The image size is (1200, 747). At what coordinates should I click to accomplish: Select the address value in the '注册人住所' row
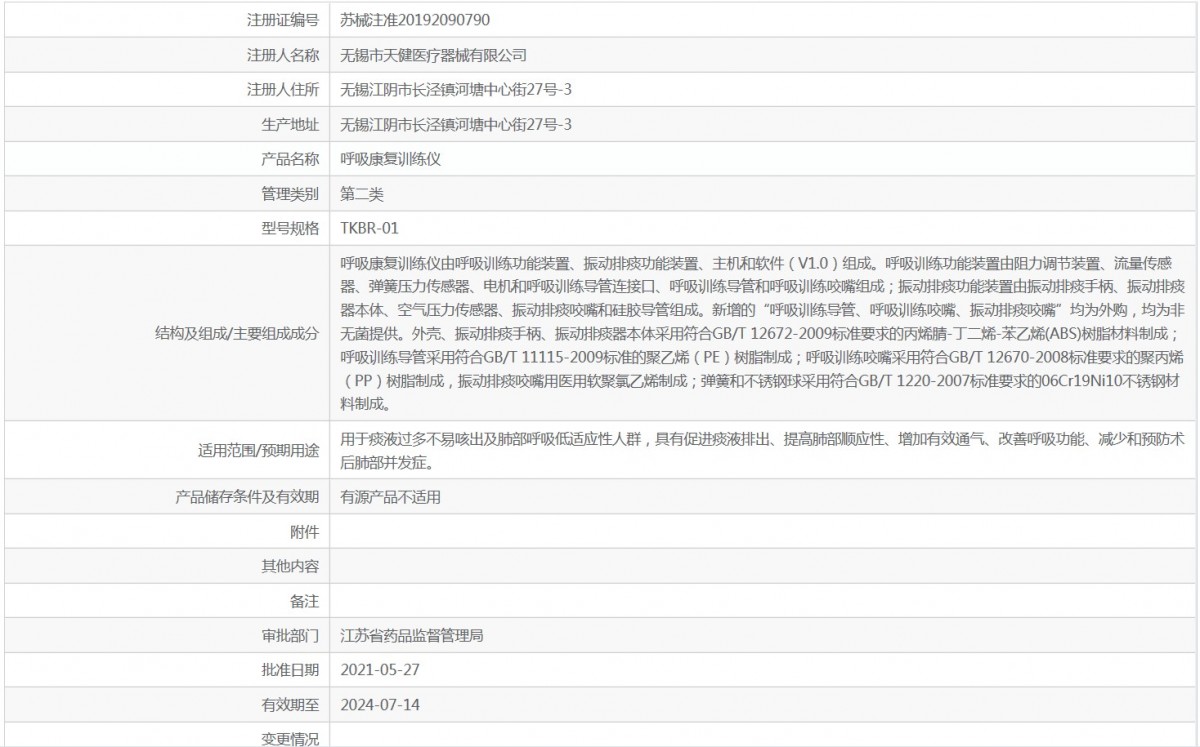pos(456,90)
